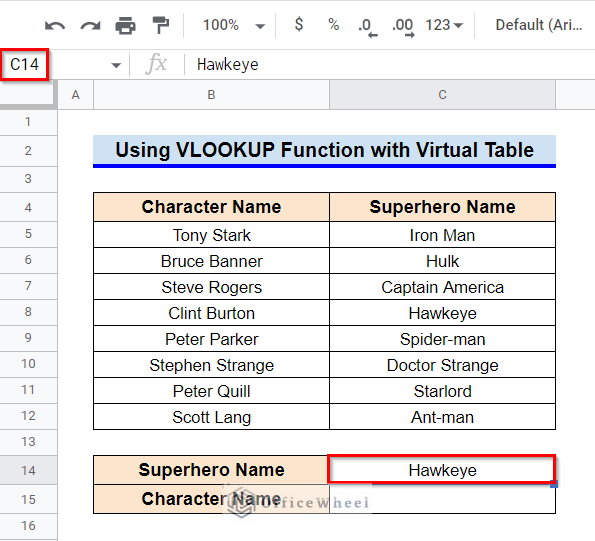Increase decimal places icon

click(403, 27)
